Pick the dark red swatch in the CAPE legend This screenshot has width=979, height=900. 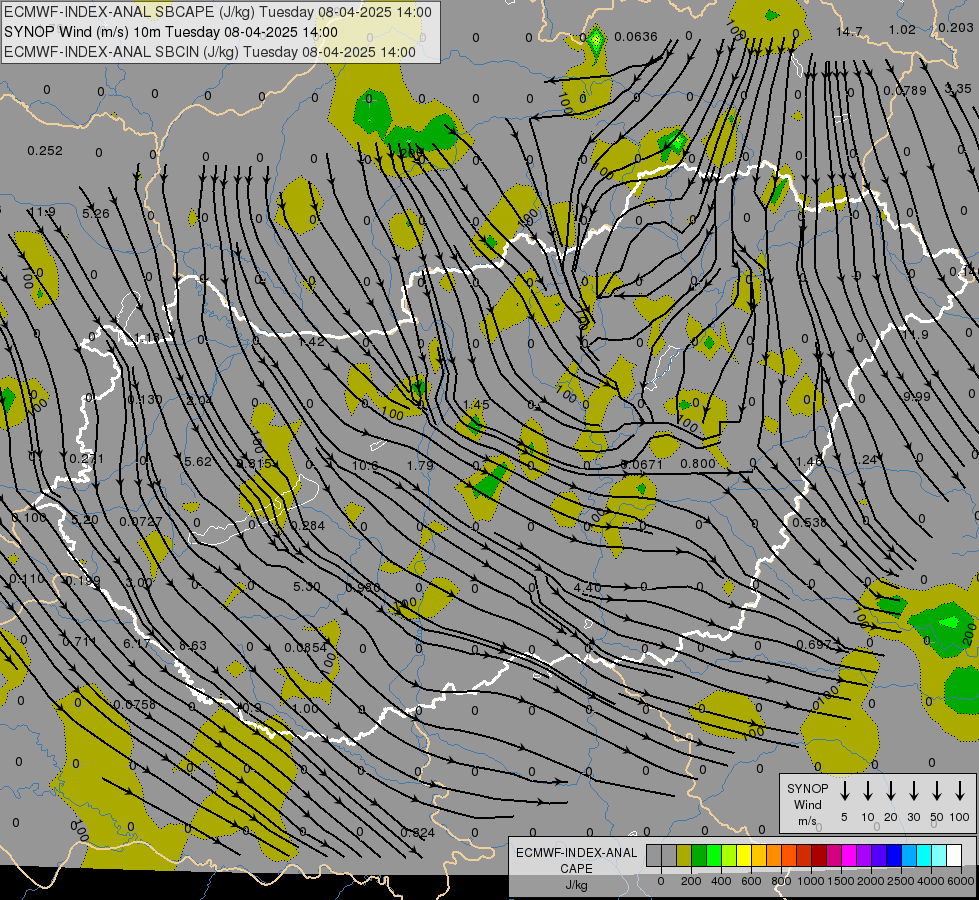coord(819,855)
